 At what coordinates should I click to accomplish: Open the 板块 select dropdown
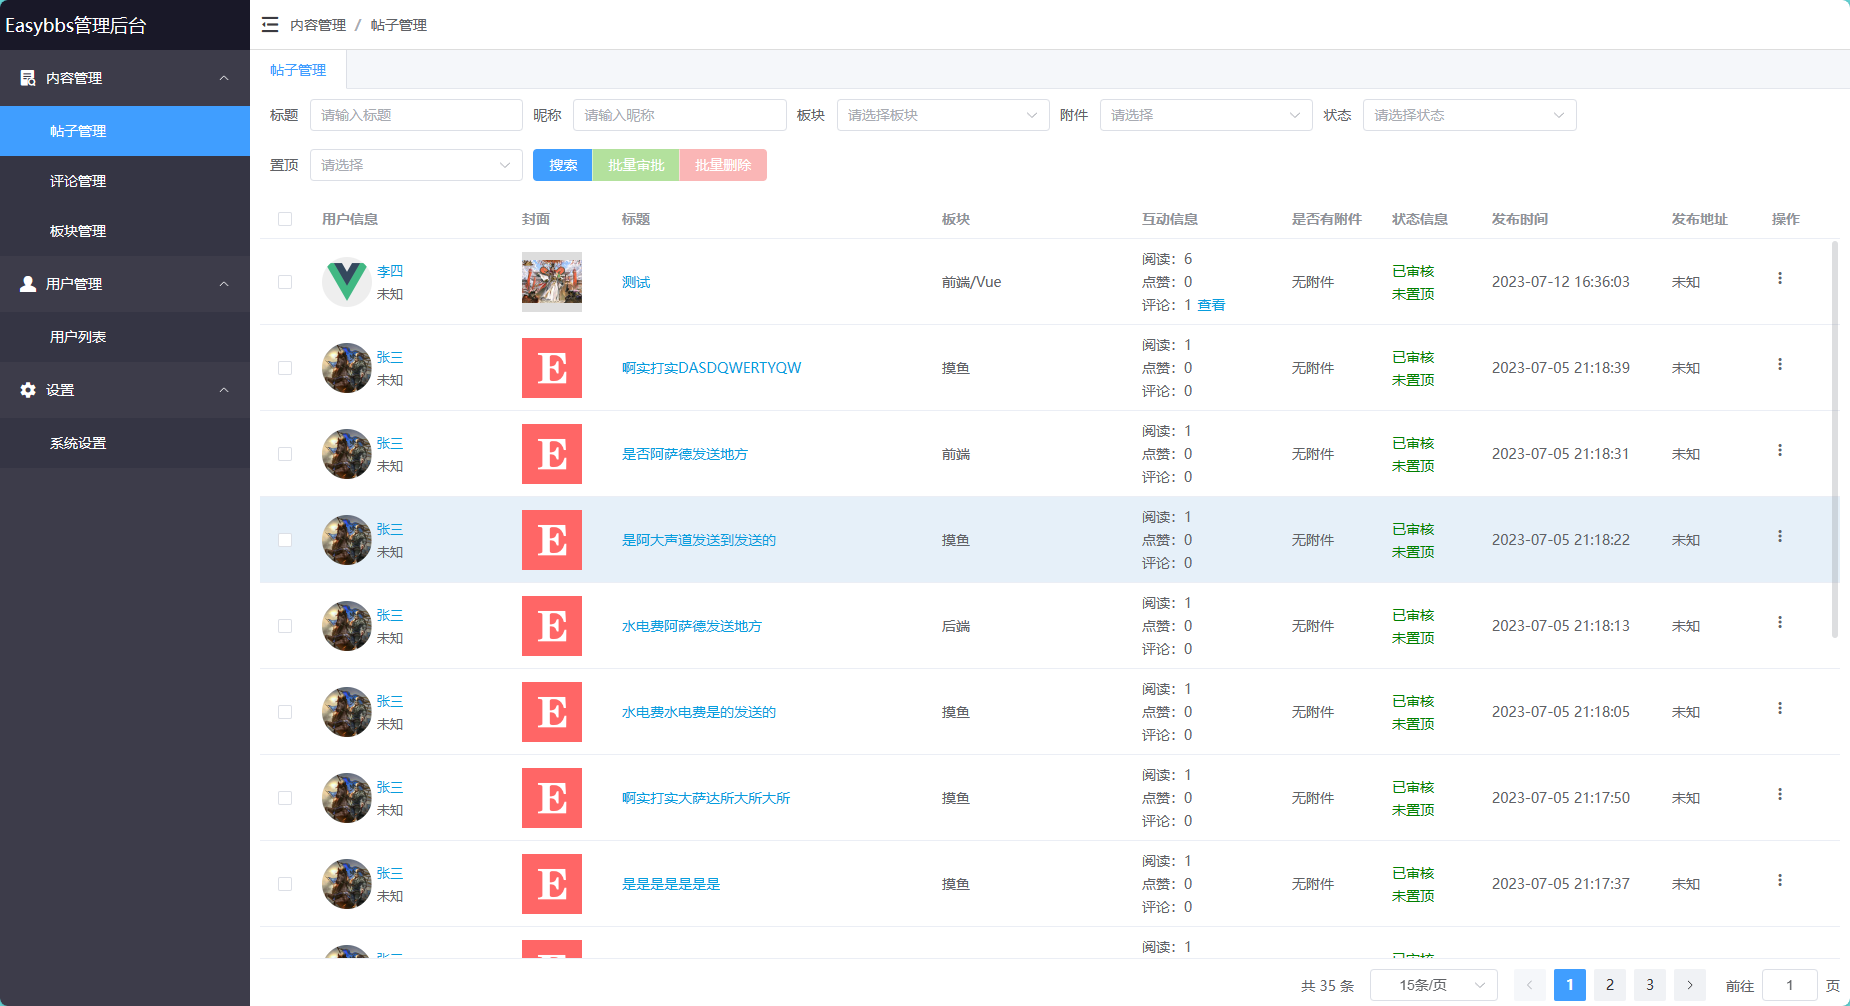(x=943, y=115)
